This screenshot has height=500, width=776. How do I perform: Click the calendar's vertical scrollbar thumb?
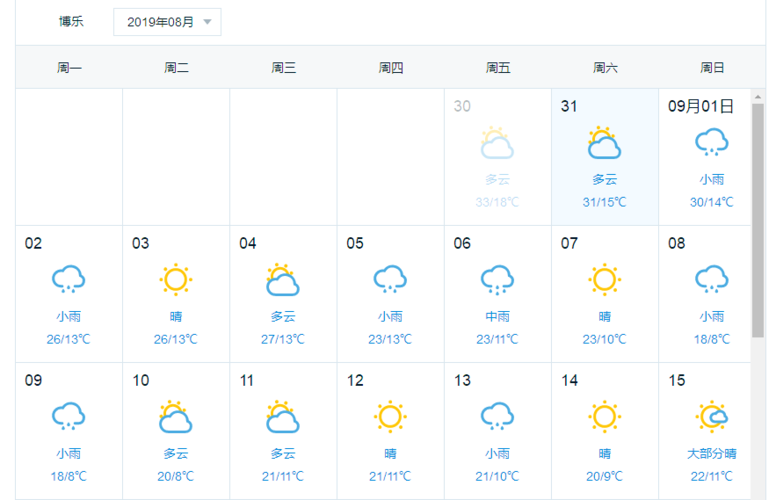tap(758, 220)
